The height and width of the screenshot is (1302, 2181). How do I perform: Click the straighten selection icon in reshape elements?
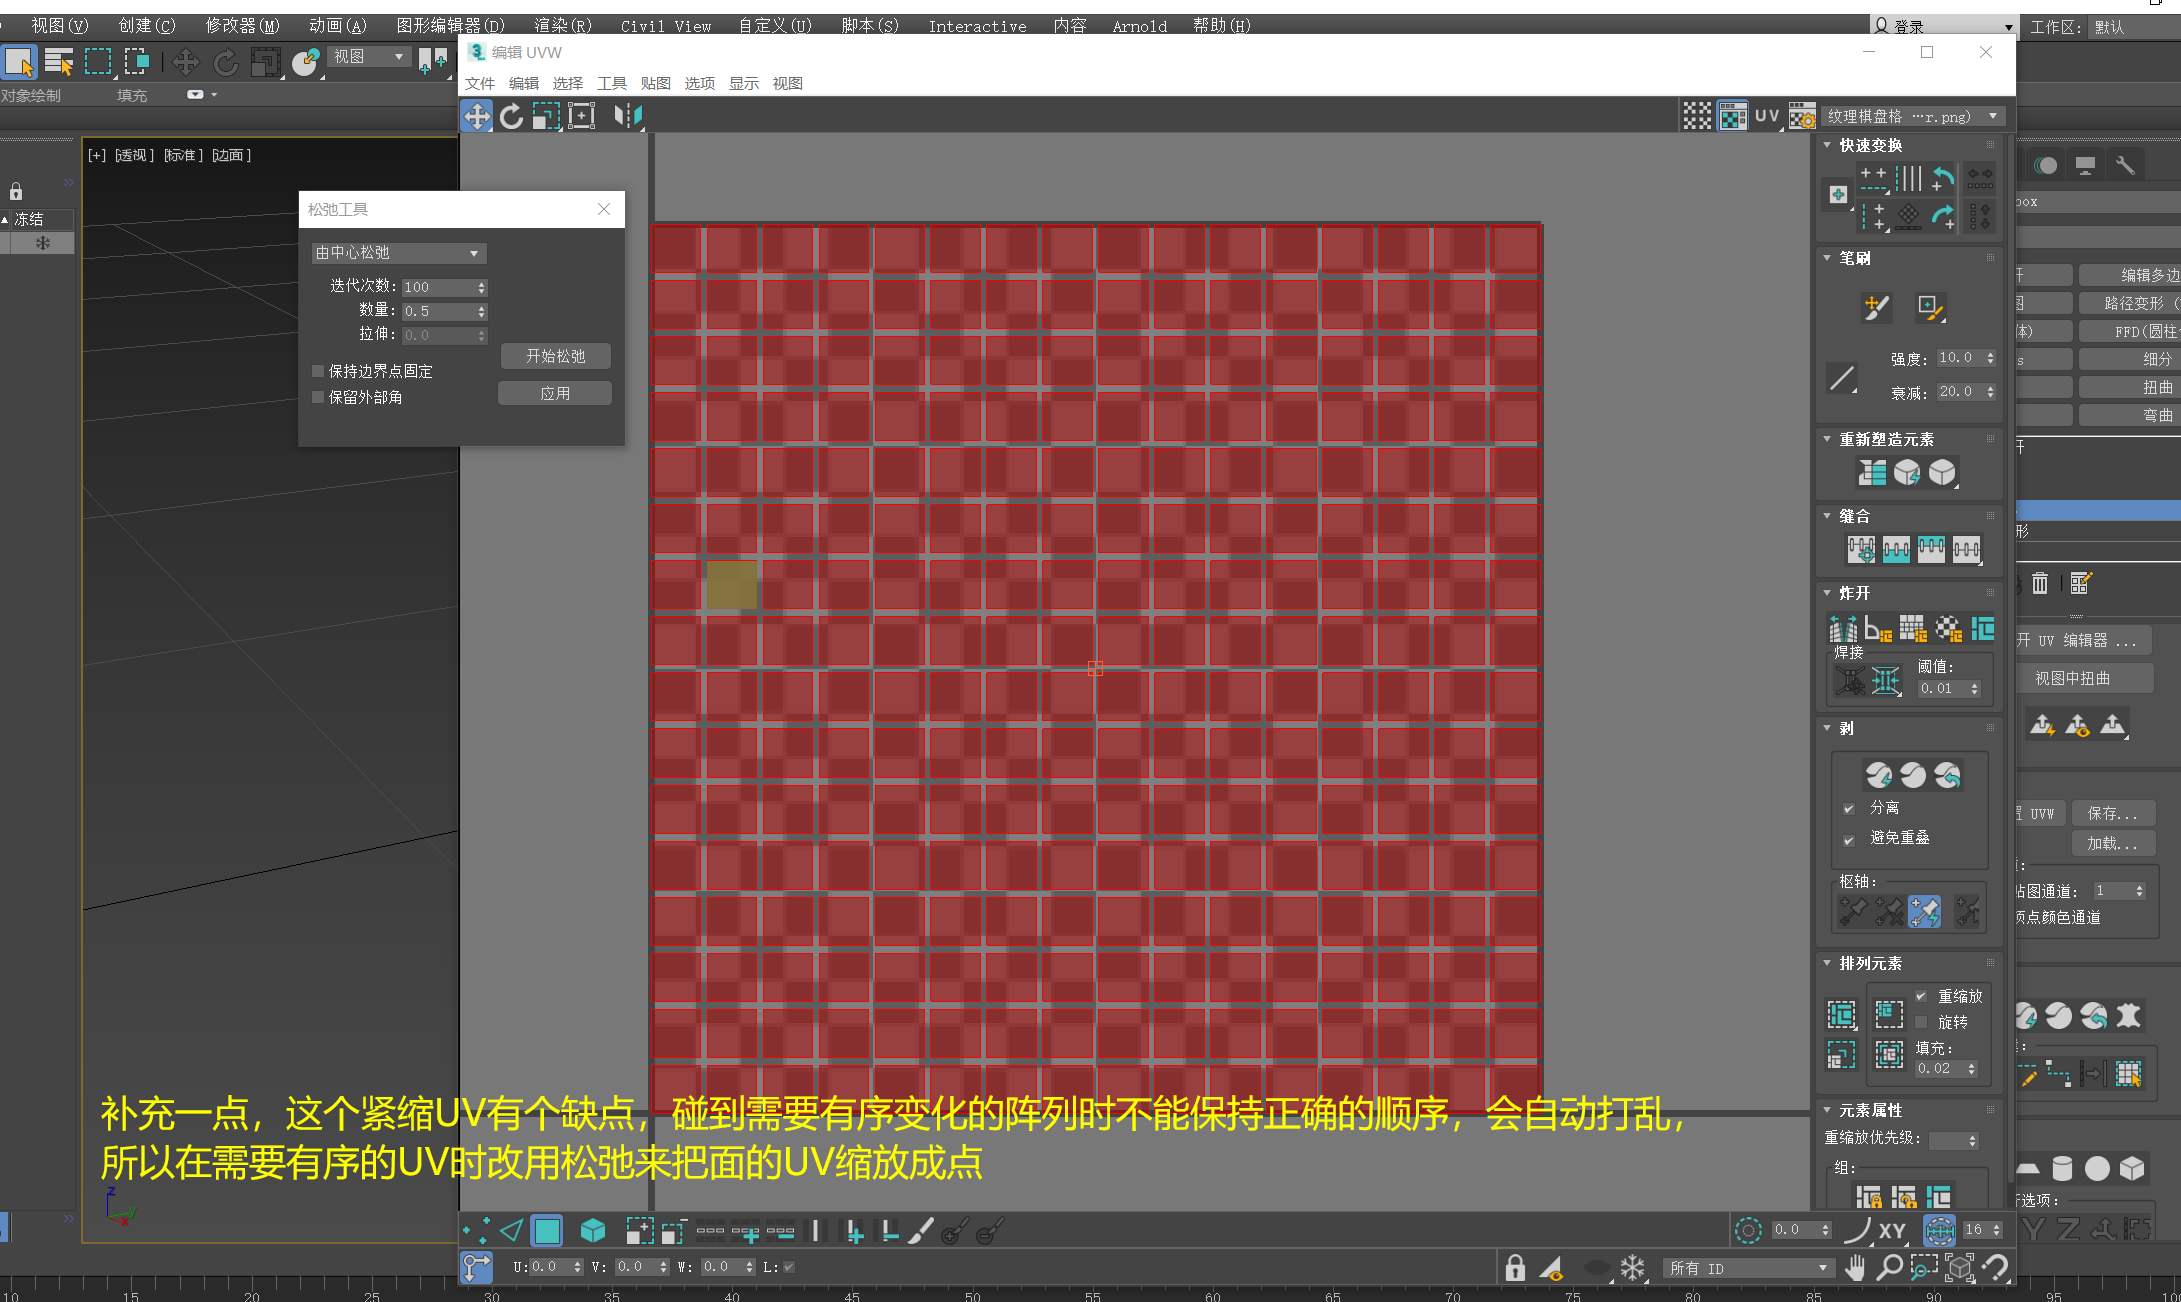[x=1871, y=472]
